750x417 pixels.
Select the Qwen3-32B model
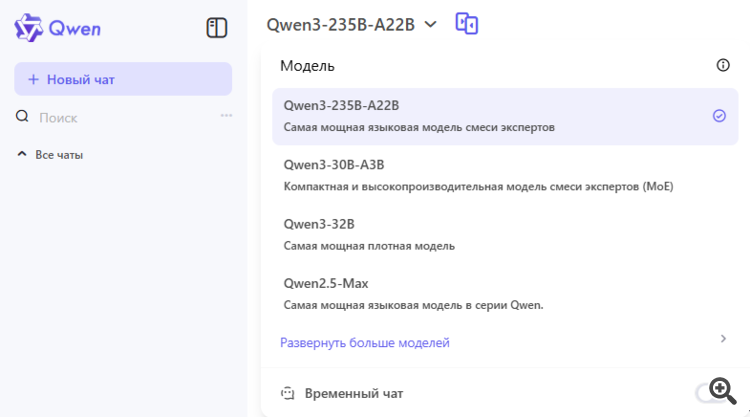click(319, 224)
